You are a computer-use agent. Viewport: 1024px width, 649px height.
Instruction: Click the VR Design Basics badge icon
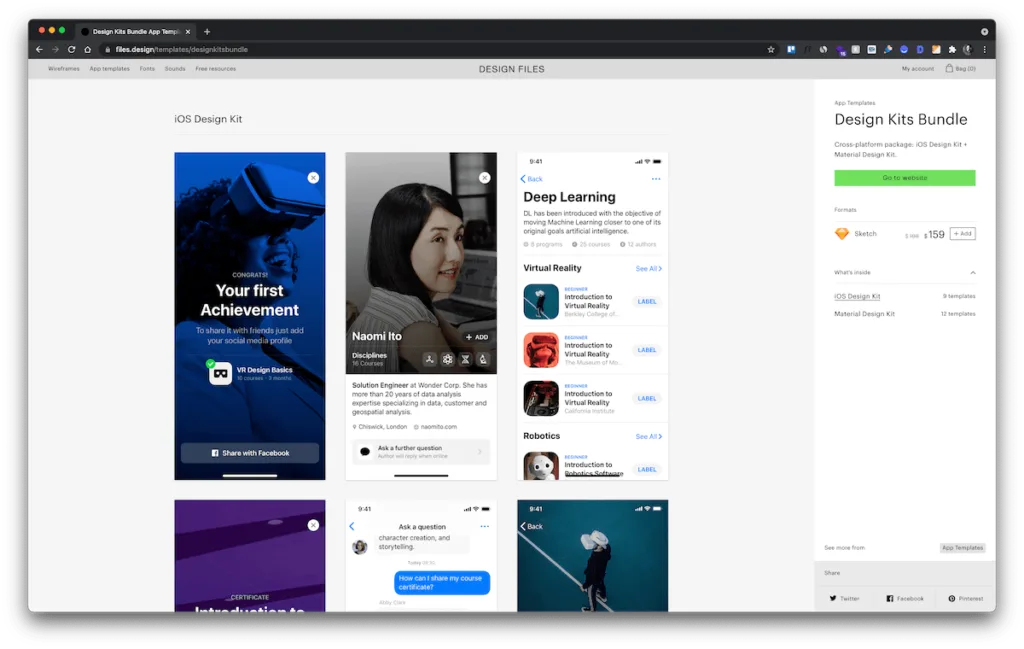(220, 373)
